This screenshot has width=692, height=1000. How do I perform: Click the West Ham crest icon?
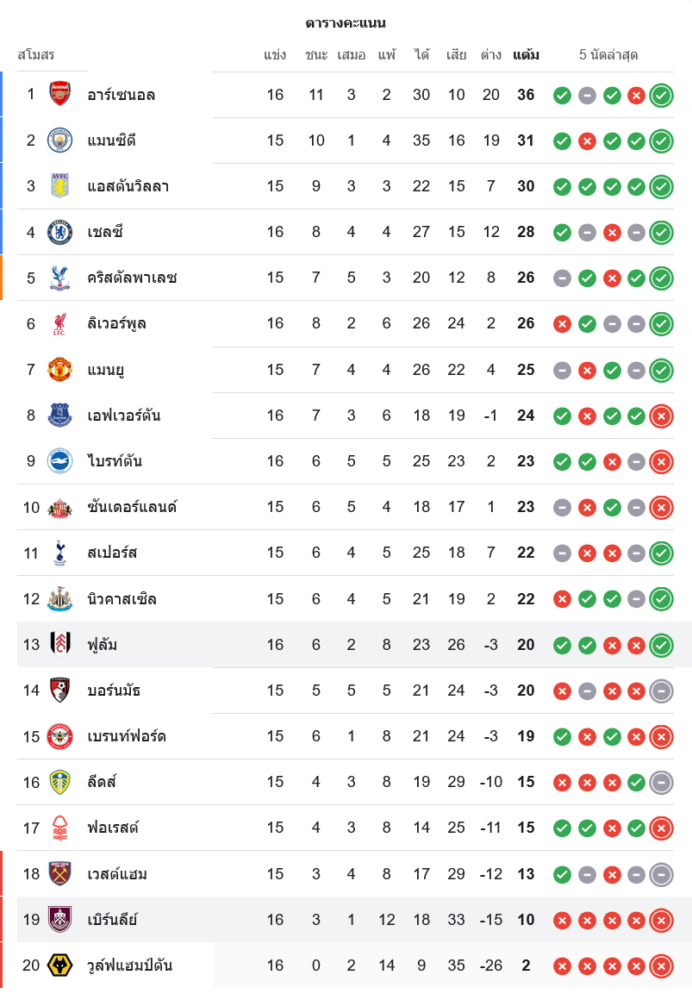pyautogui.click(x=60, y=874)
